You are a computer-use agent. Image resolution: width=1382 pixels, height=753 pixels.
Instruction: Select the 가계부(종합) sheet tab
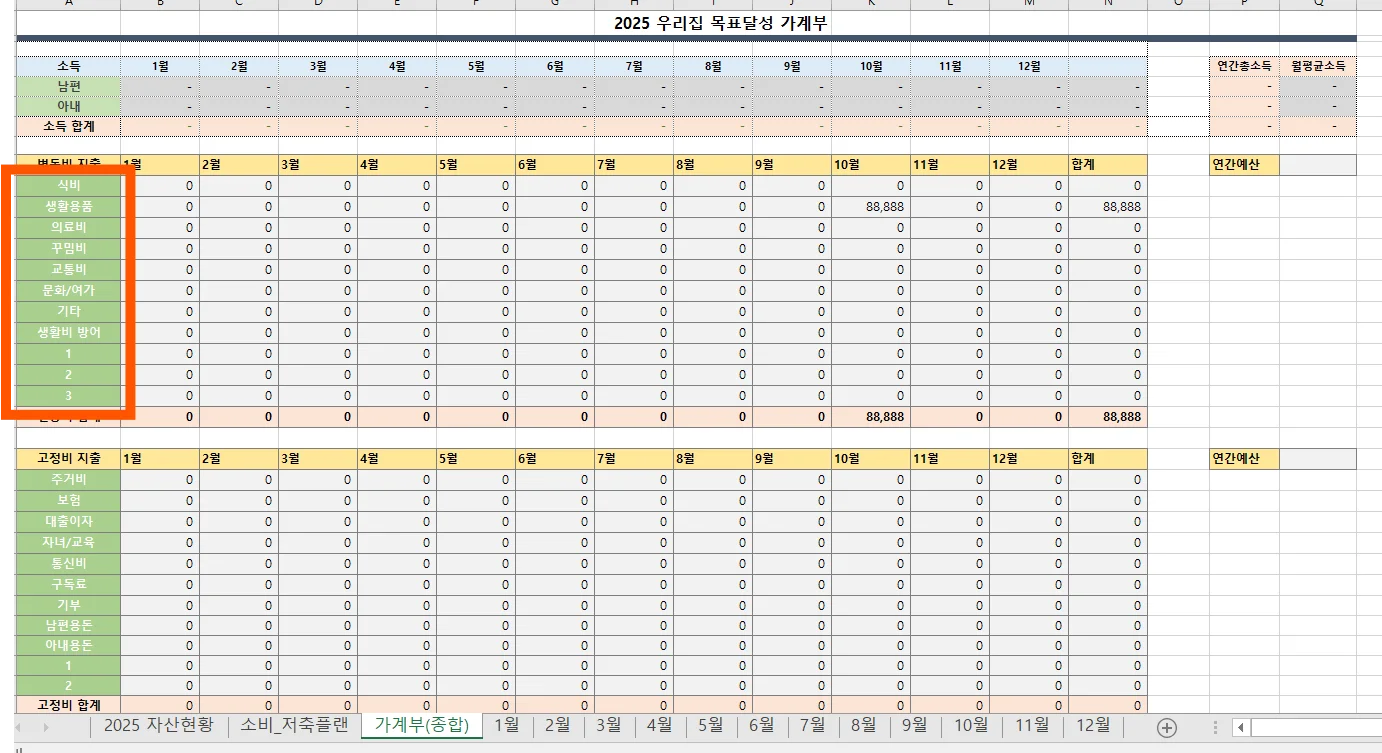[x=421, y=726]
